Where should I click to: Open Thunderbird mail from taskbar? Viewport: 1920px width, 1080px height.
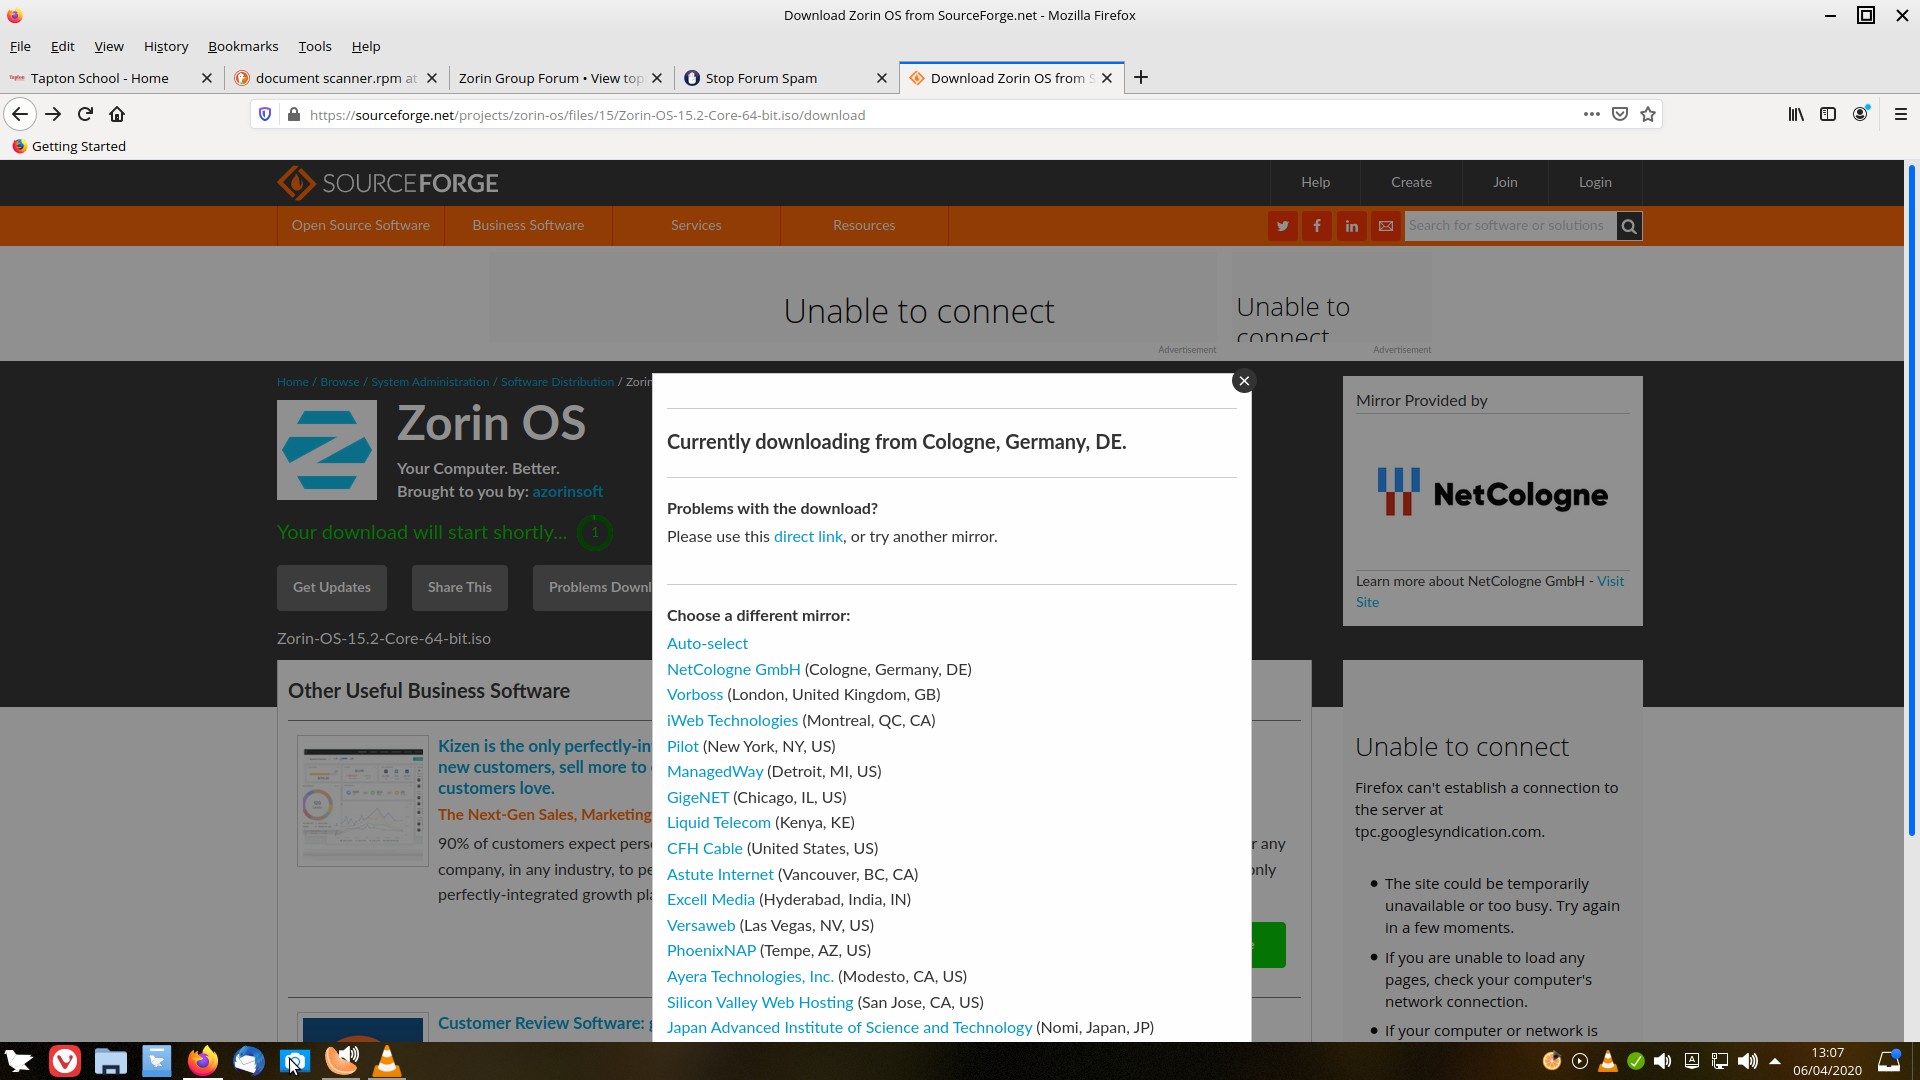[249, 1061]
